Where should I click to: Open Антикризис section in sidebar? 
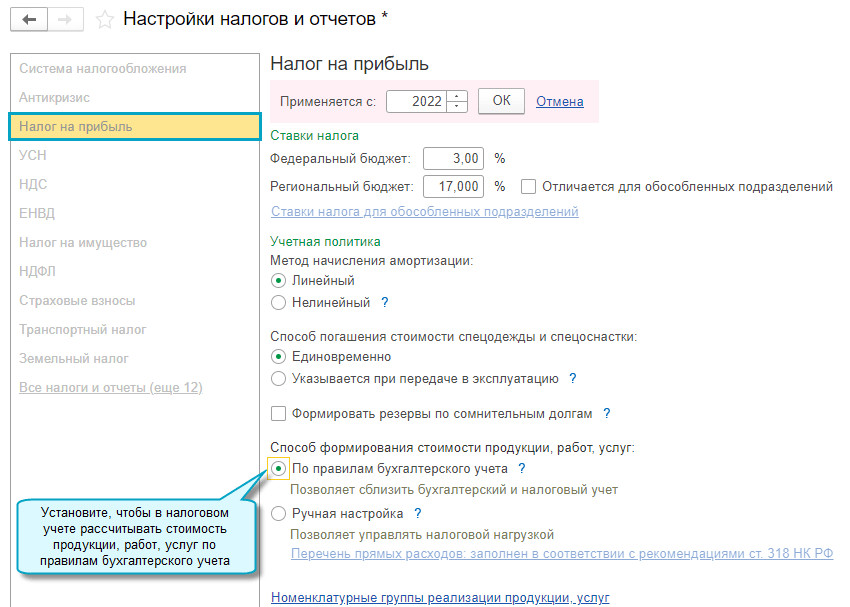[54, 98]
